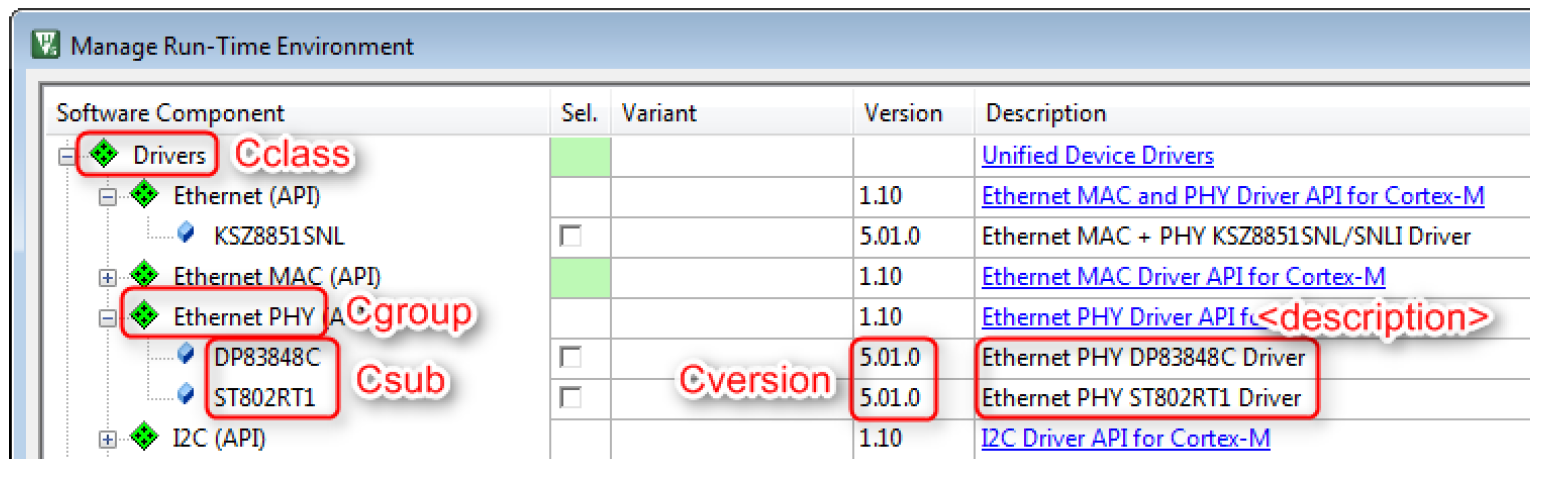
Task: Open I2C Driver API for Cortex-M link
Action: (1126, 437)
